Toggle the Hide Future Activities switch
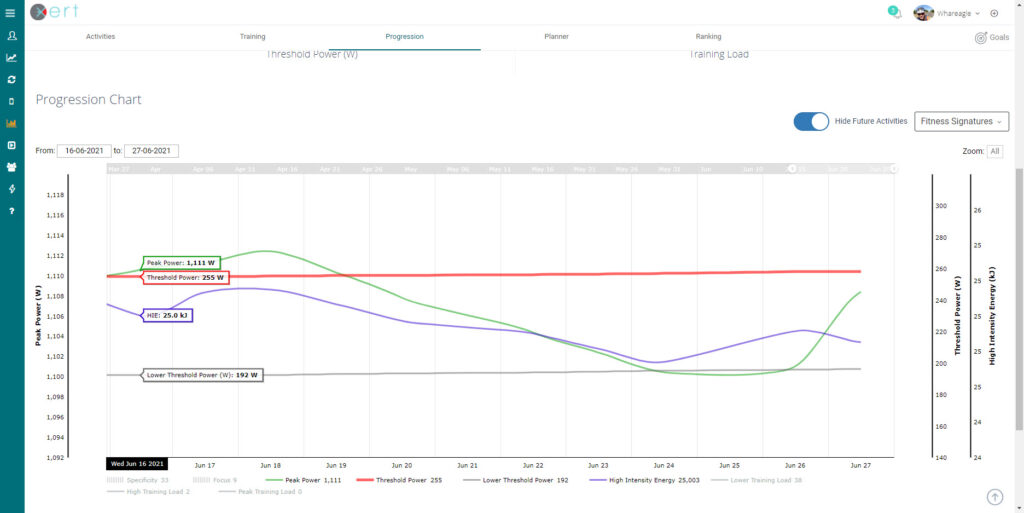1024x513 pixels. point(811,121)
